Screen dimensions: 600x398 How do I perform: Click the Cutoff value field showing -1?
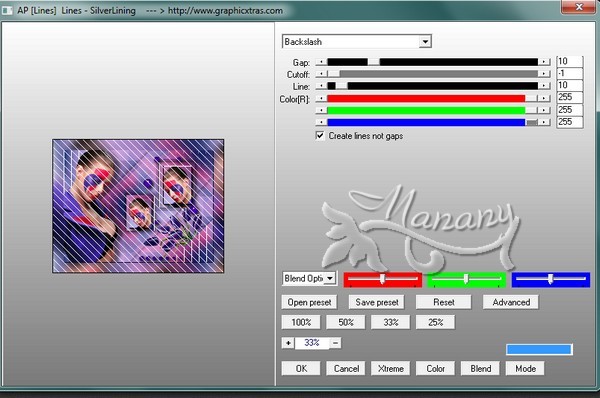(569, 73)
